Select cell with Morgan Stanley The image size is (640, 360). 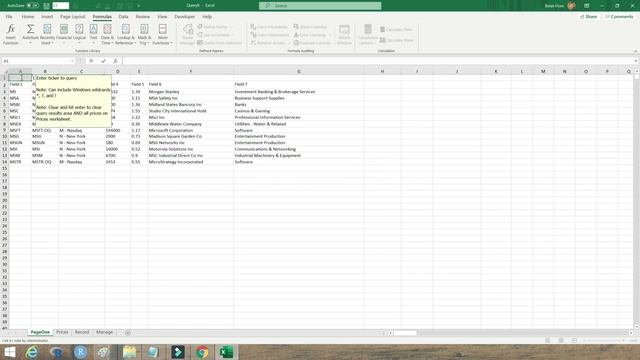click(191, 92)
